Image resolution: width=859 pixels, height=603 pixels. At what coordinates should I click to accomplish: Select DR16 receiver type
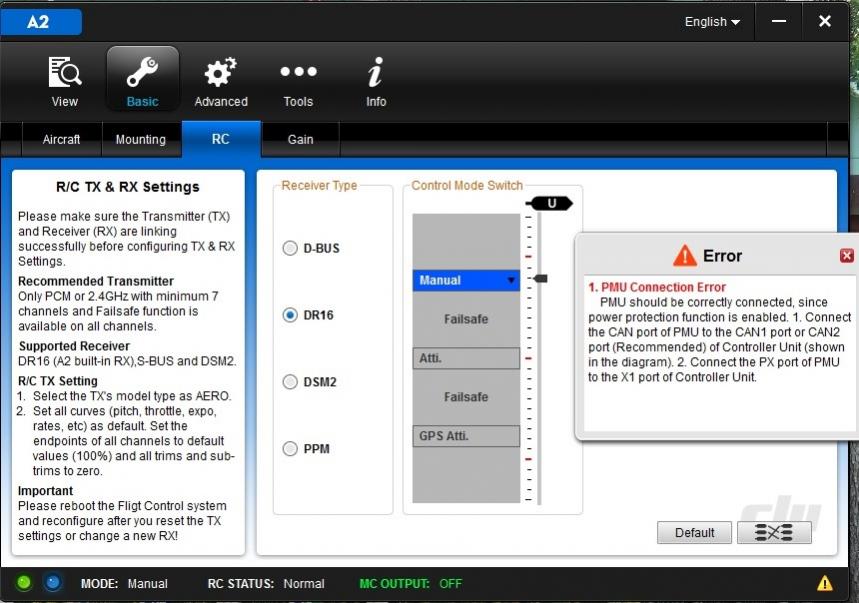tap(290, 315)
